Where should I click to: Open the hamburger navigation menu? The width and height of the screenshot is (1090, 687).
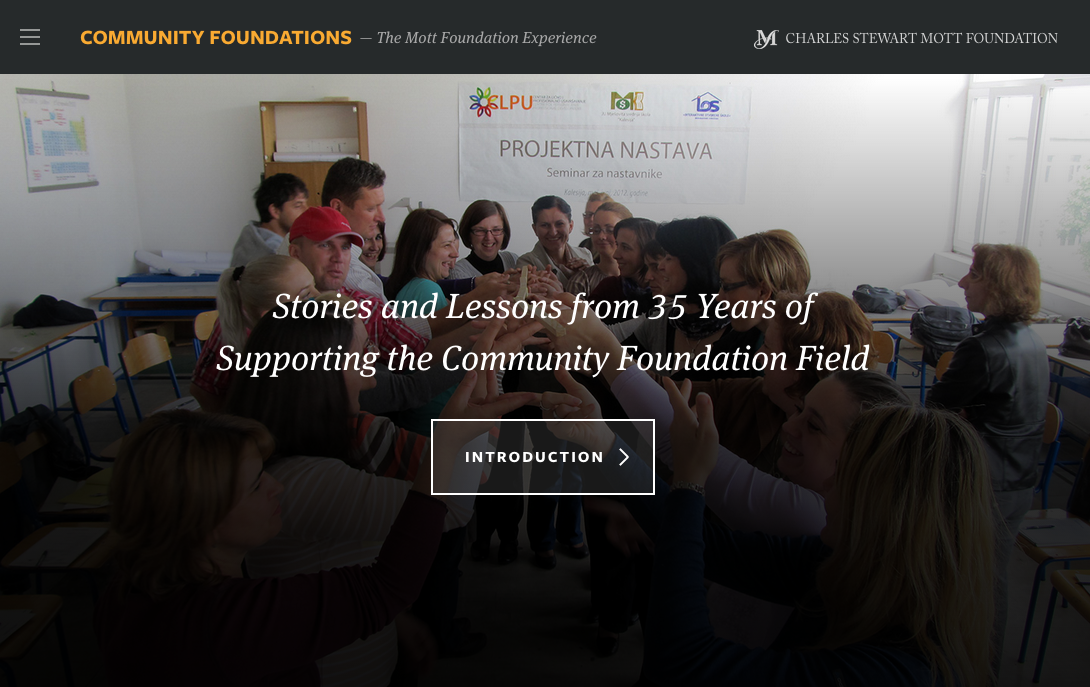(30, 37)
